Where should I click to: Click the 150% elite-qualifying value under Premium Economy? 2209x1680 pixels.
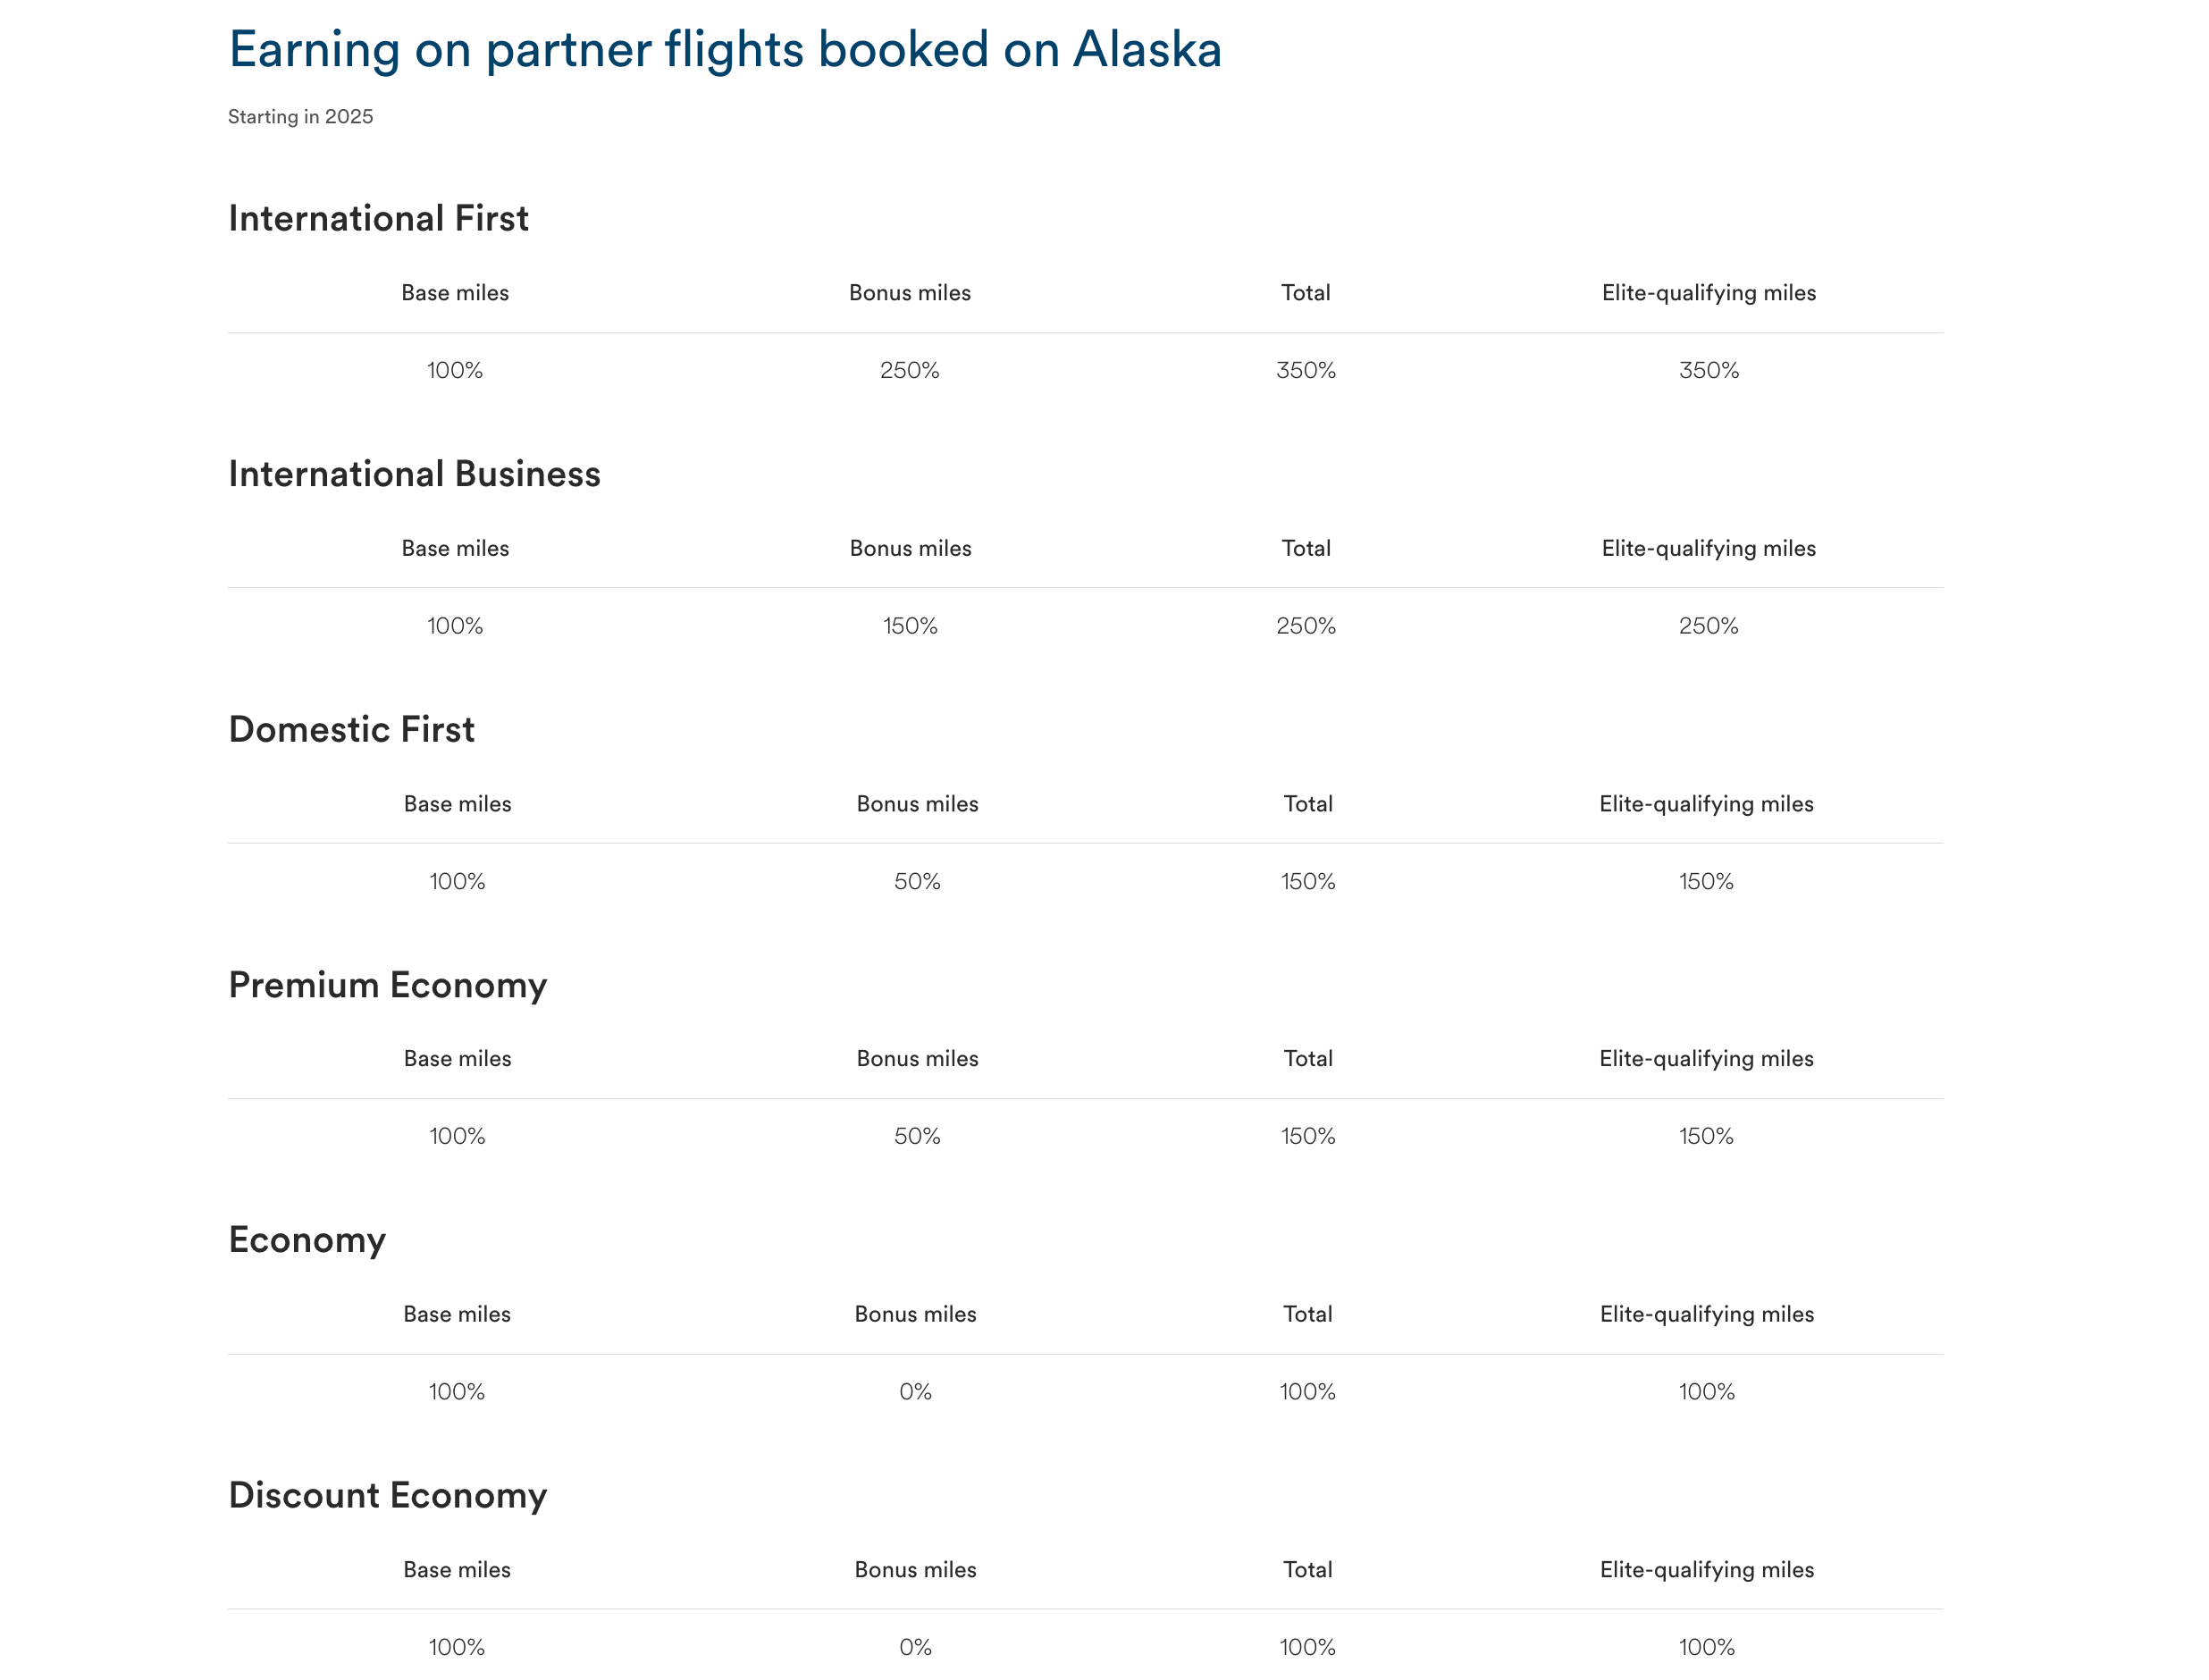click(1705, 1137)
